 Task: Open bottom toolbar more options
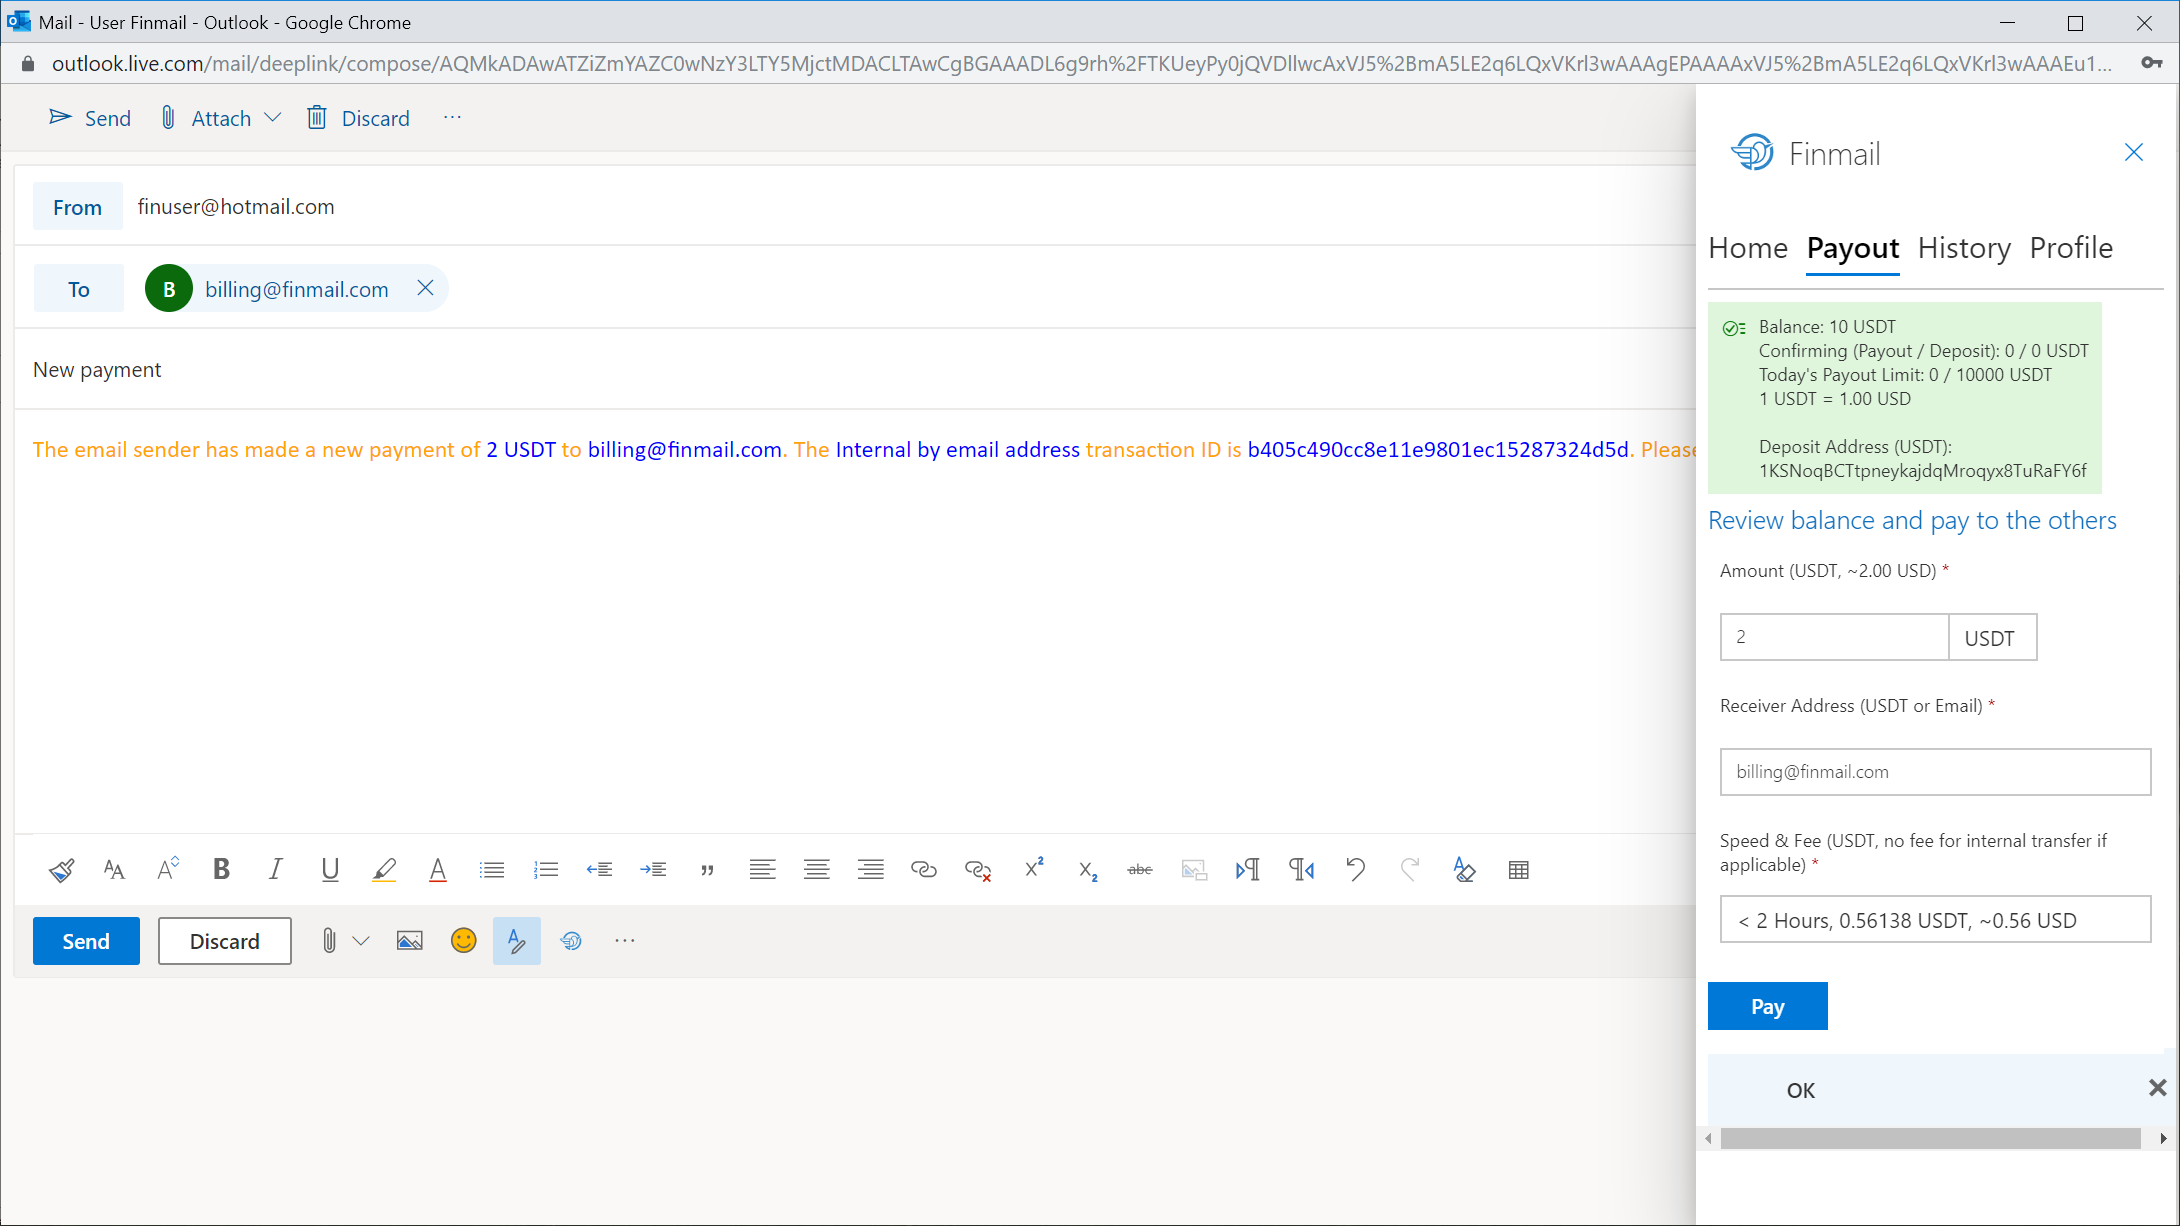tap(625, 941)
